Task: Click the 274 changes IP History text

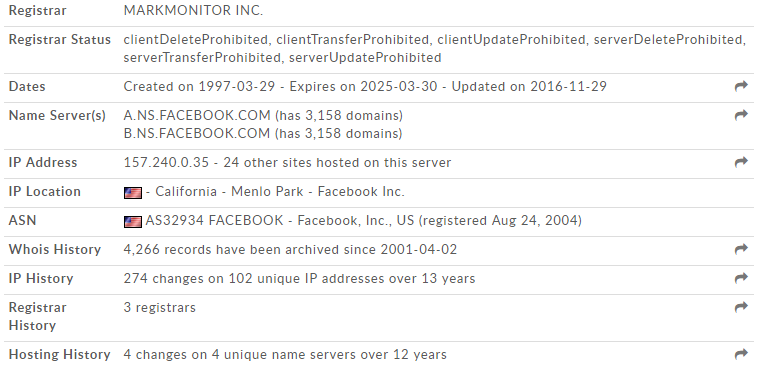Action: [299, 278]
